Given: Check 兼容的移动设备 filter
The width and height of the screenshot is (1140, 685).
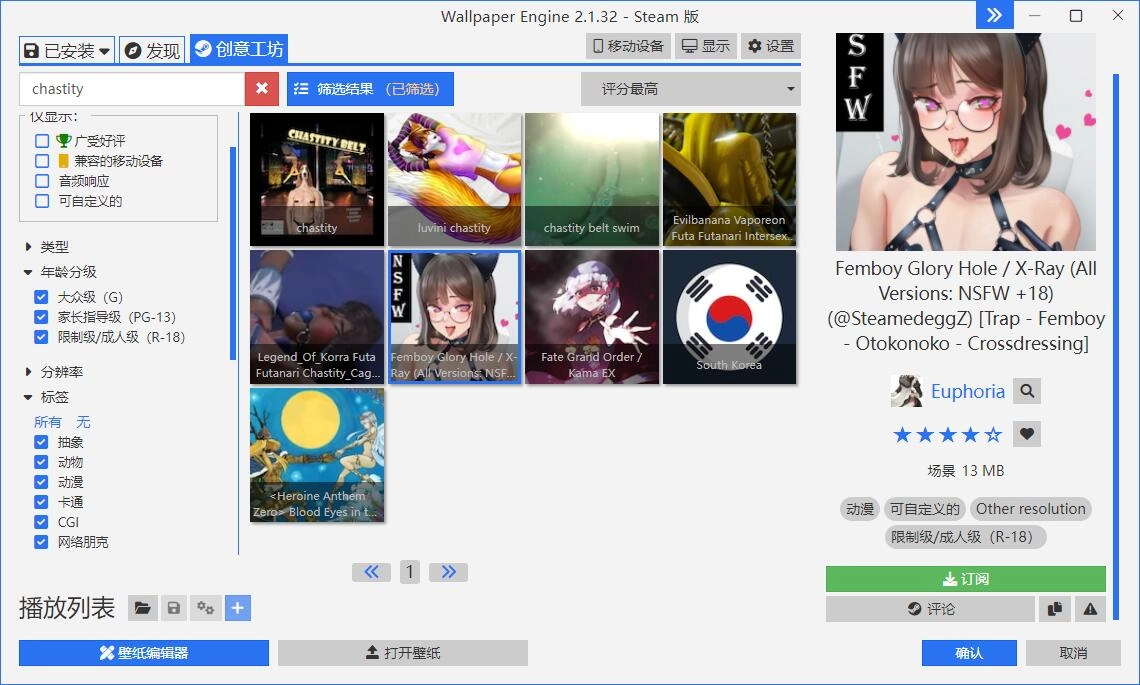Looking at the screenshot, I should [x=42, y=161].
